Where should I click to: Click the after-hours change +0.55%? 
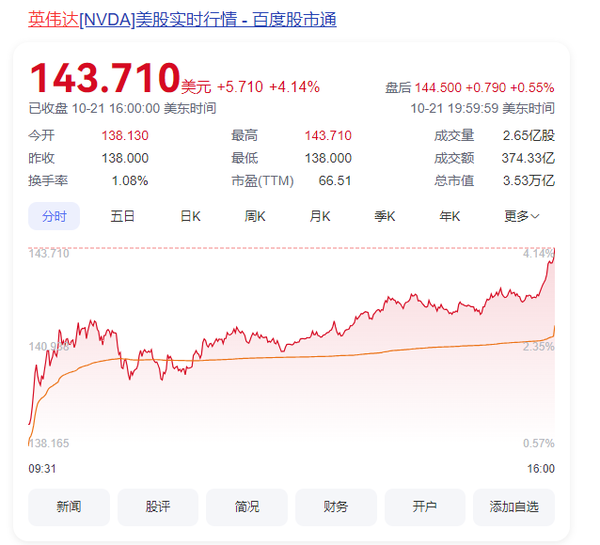pos(532,88)
